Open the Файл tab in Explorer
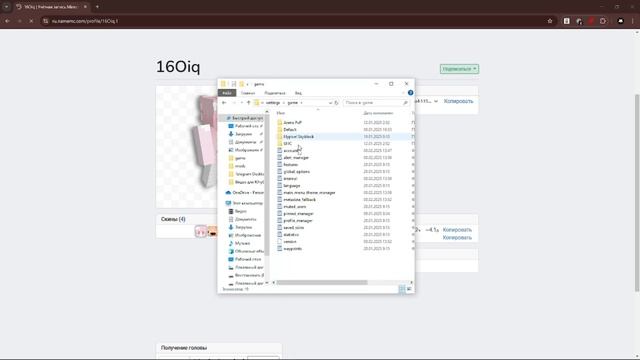 tap(227, 93)
